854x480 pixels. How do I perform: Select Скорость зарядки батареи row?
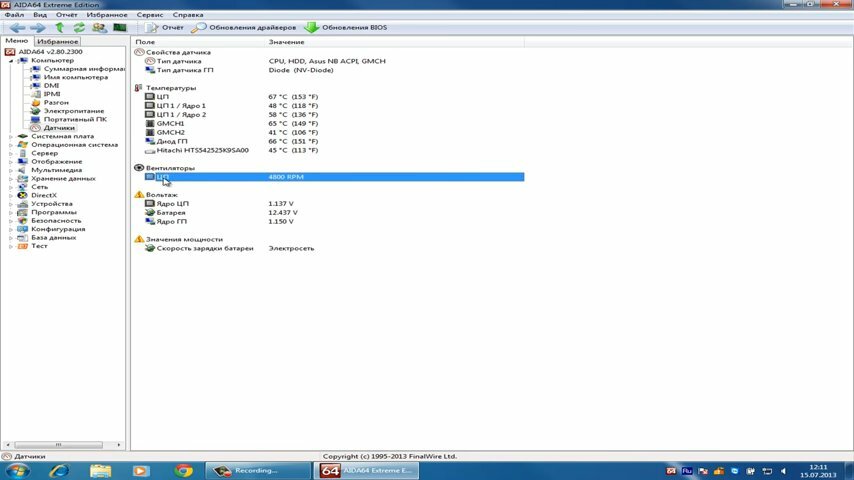click(x=329, y=248)
